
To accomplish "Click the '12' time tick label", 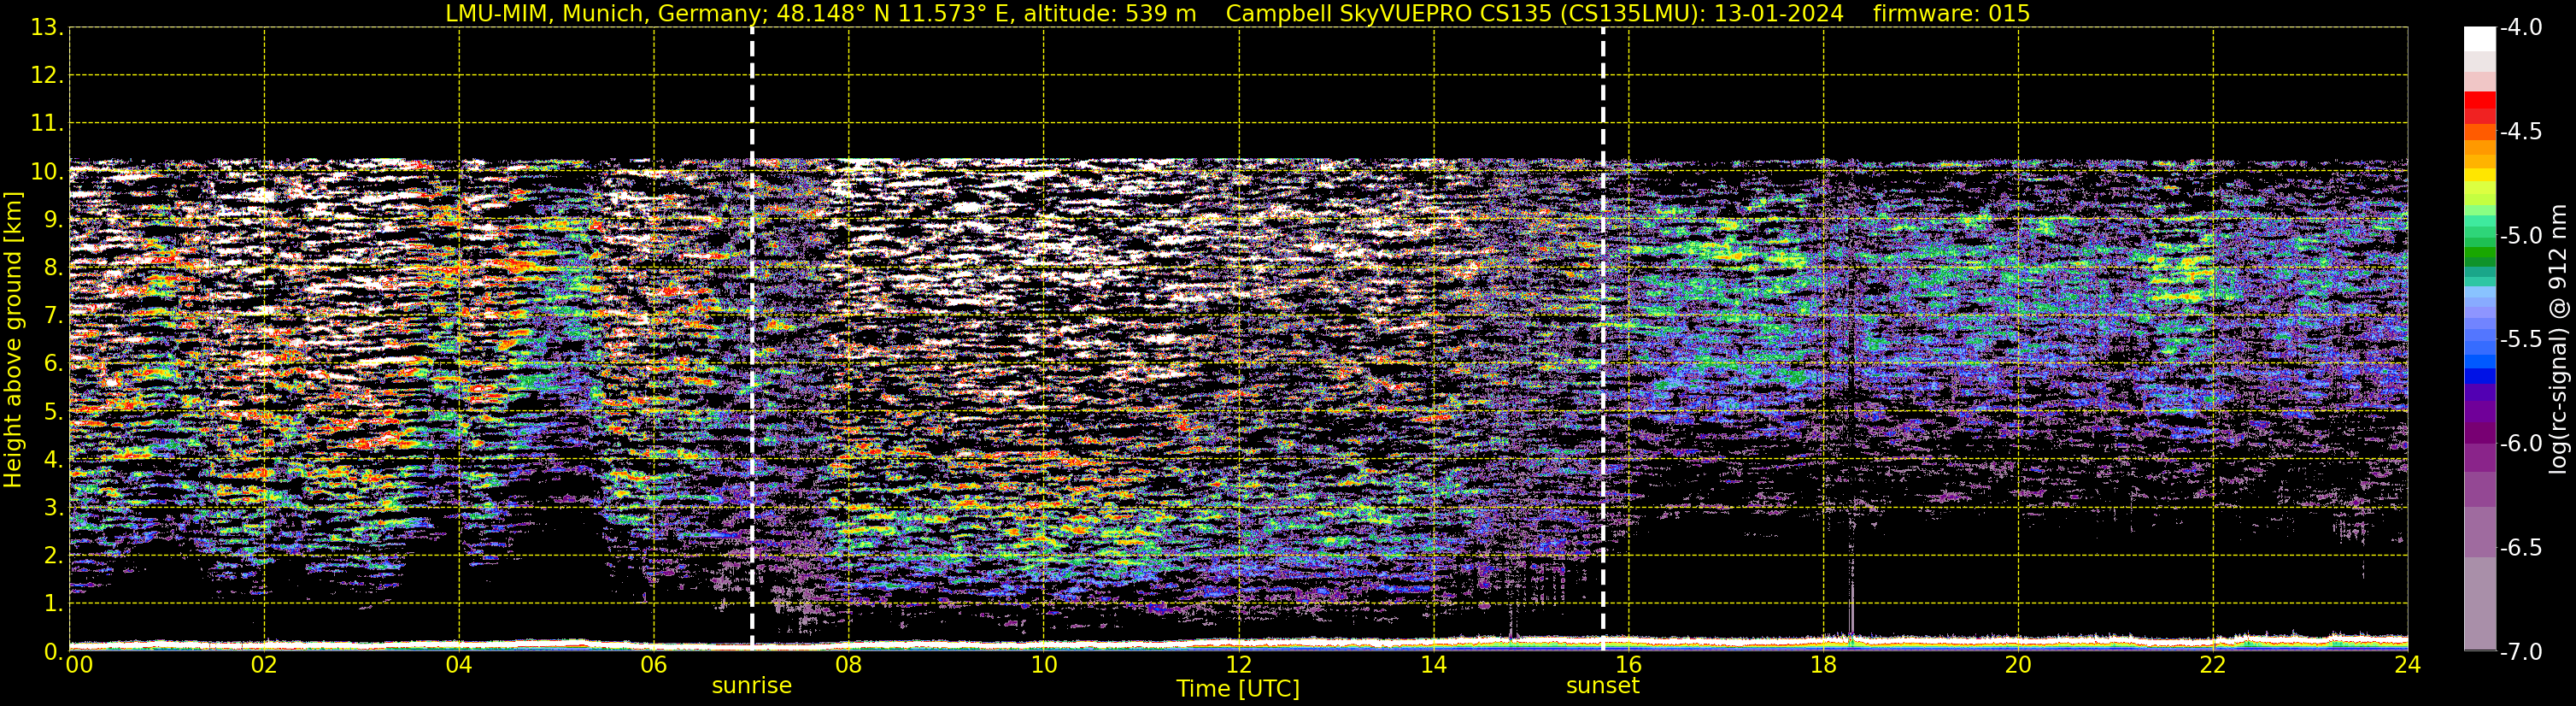I will (1239, 665).
